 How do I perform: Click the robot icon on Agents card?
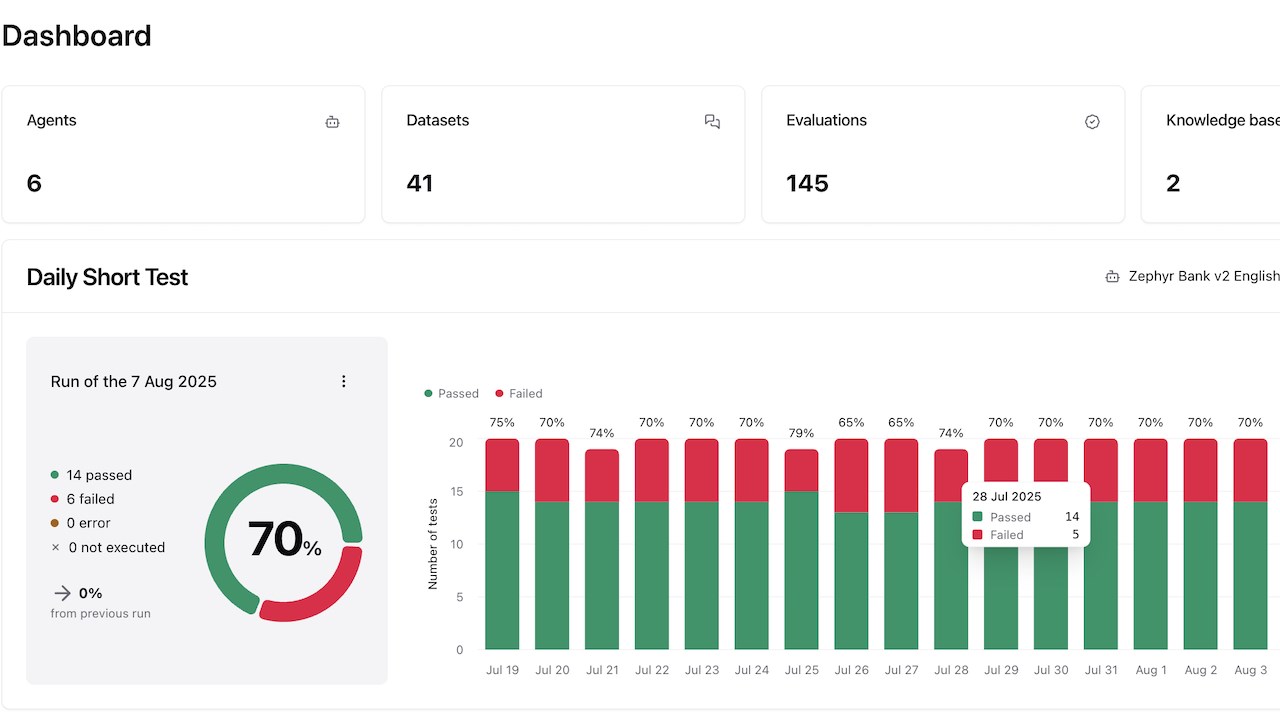[332, 122]
